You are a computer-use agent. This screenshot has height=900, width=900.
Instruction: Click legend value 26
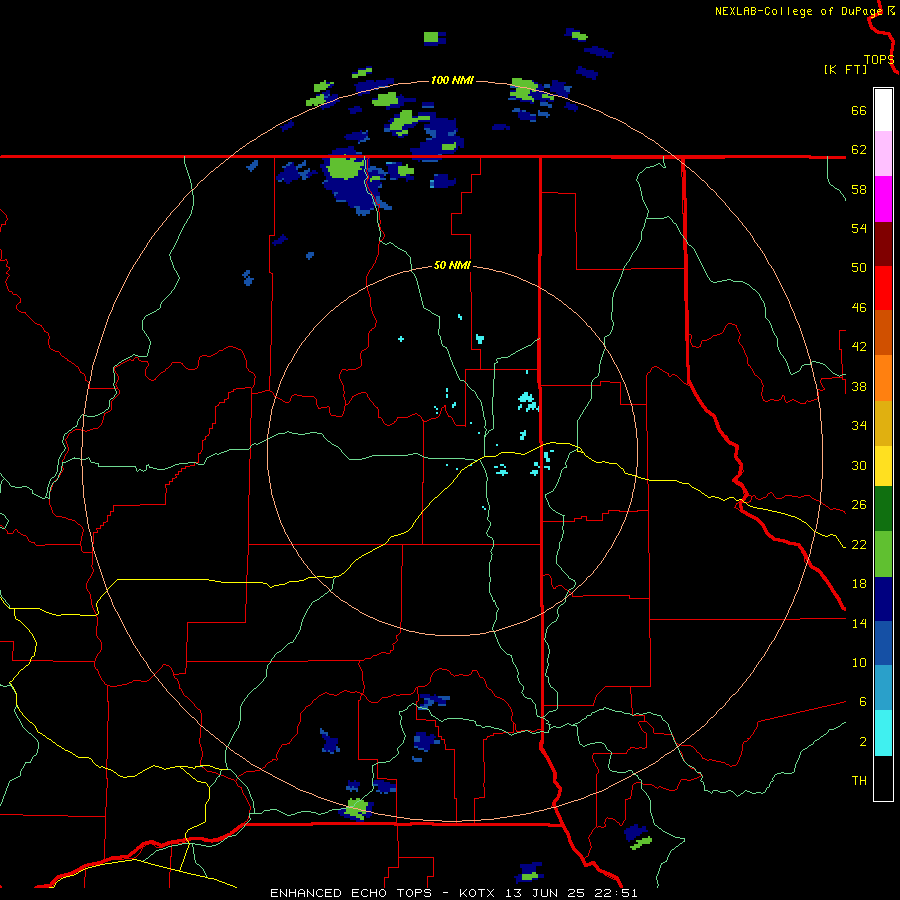coord(859,505)
